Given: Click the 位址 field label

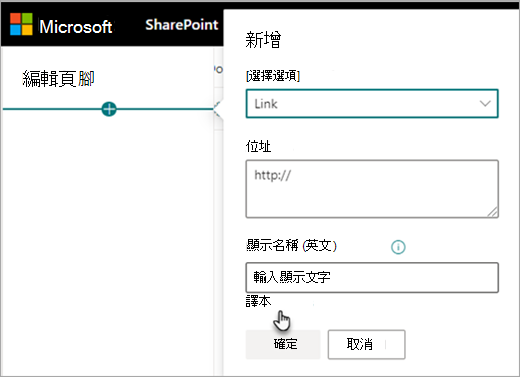Looking at the screenshot, I should pyautogui.click(x=258, y=146).
